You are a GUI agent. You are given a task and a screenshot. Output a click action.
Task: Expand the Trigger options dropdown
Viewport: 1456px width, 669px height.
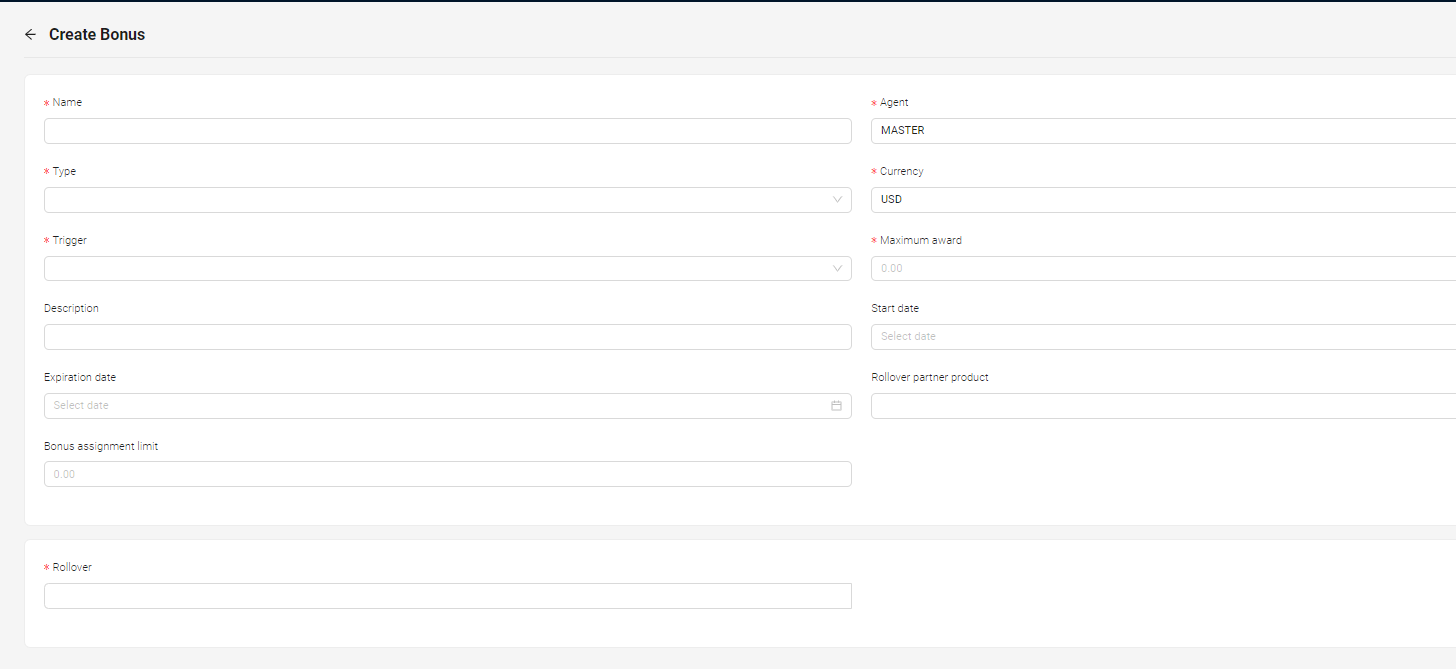coord(448,268)
